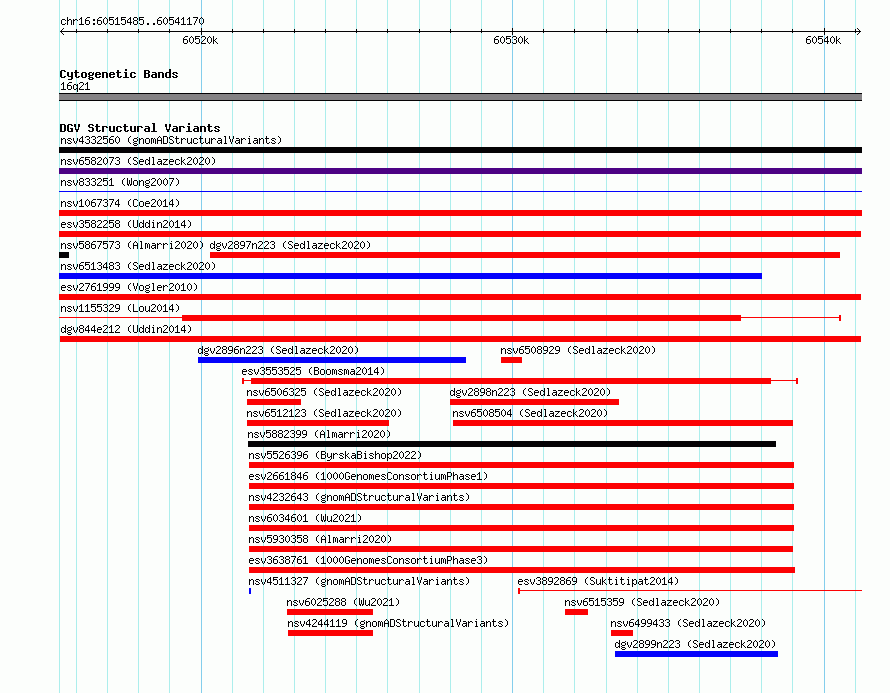Image resolution: width=890 pixels, height=693 pixels.
Task: Open variant nsv6513483 (Sedlazeck2020) label
Action: (138, 266)
